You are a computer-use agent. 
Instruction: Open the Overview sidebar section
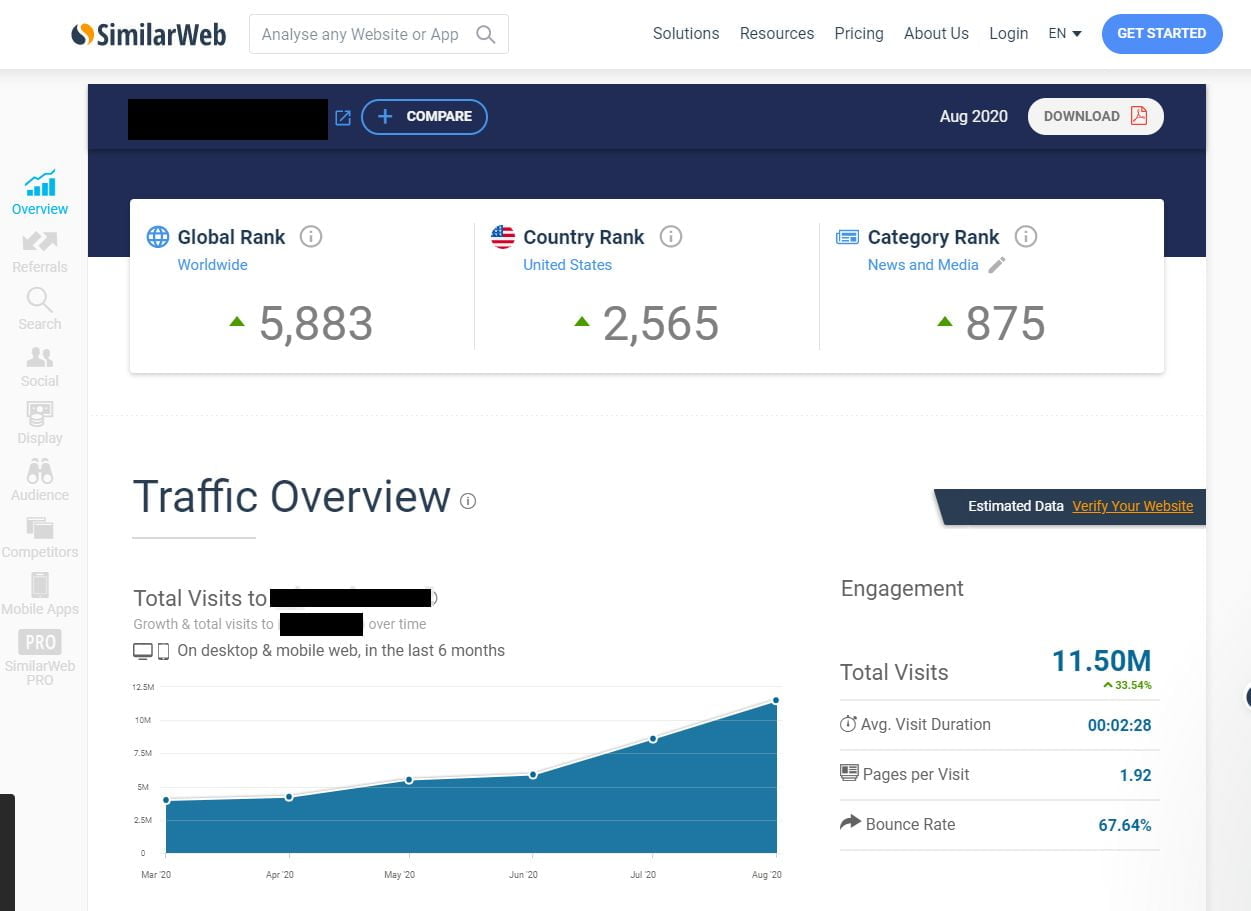point(40,193)
